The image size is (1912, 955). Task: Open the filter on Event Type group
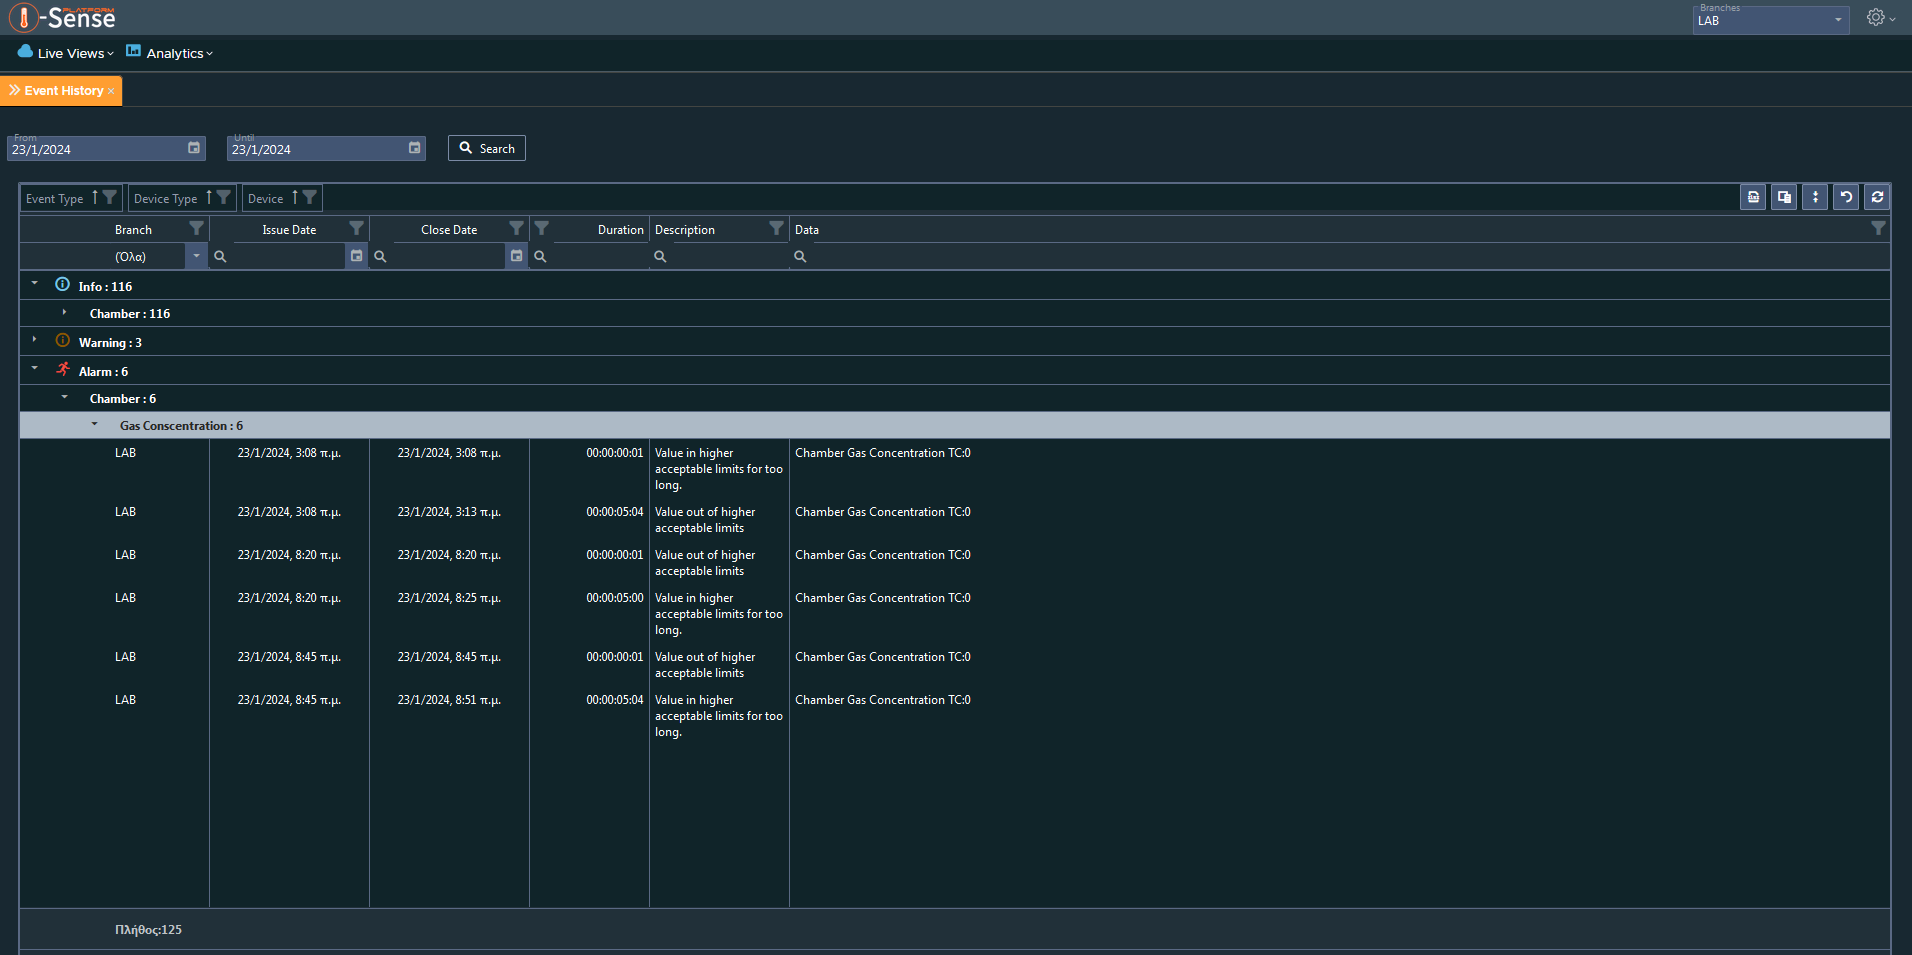(110, 198)
